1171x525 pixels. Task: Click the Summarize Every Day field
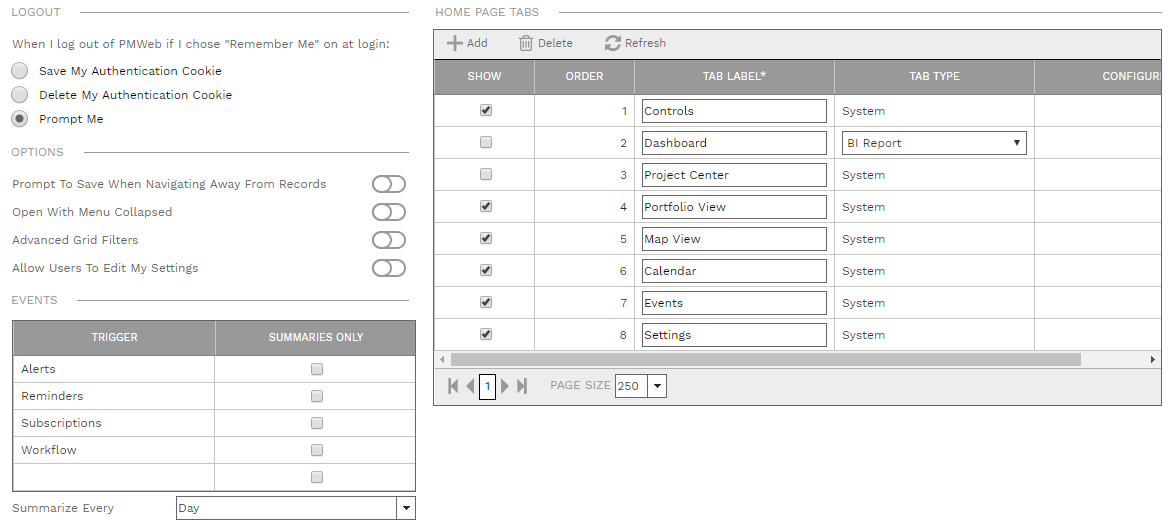point(287,508)
